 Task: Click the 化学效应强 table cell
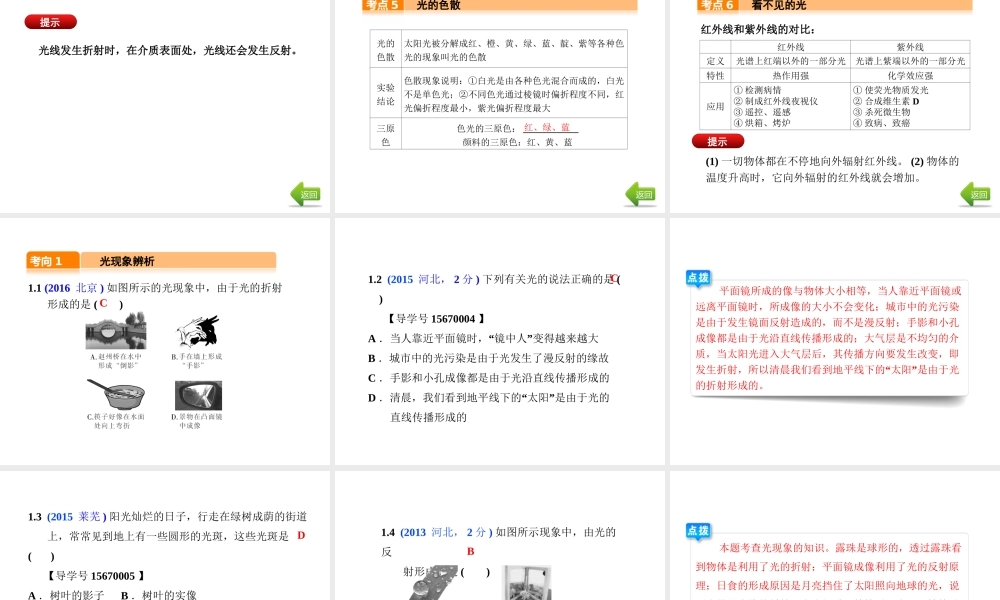pyautogui.click(x=910, y=75)
